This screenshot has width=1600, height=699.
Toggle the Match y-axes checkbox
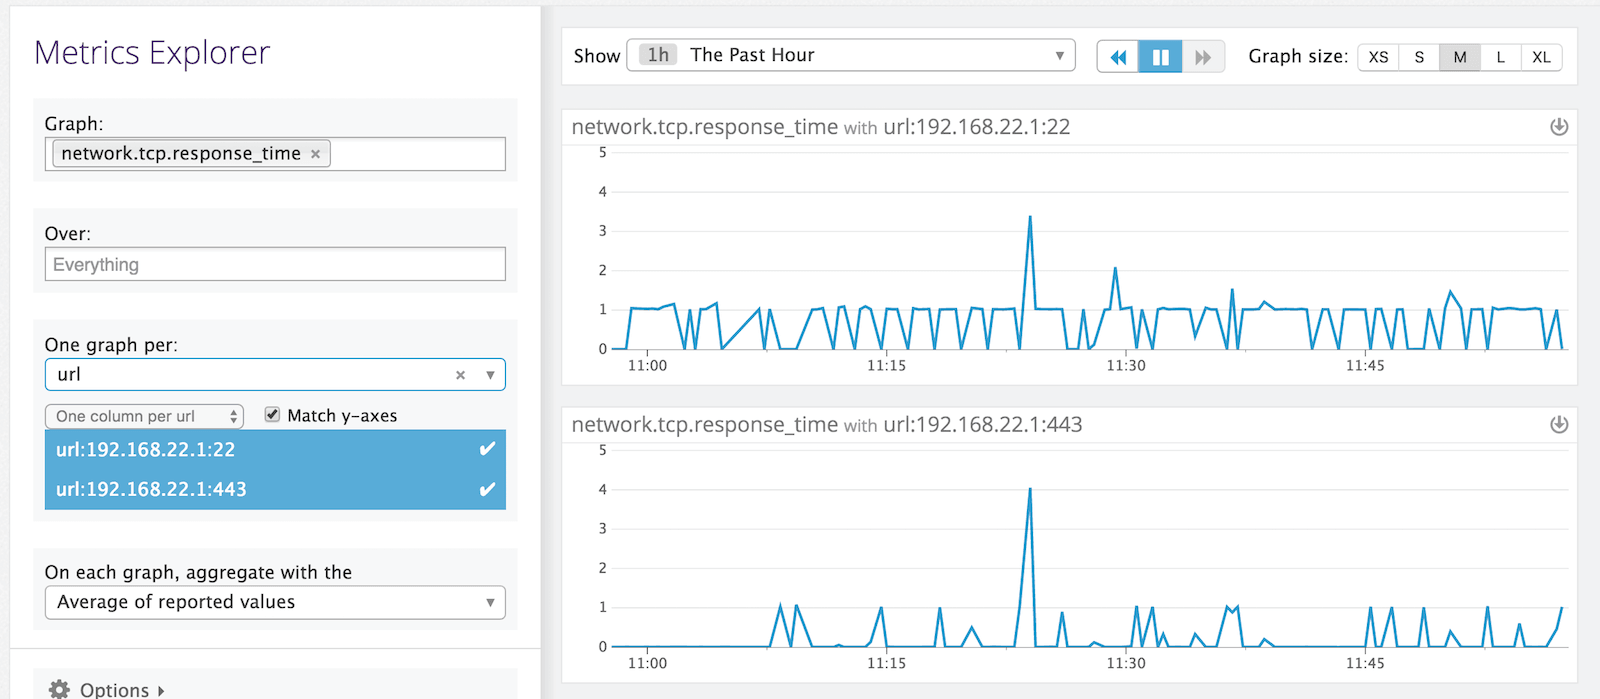[x=272, y=415]
